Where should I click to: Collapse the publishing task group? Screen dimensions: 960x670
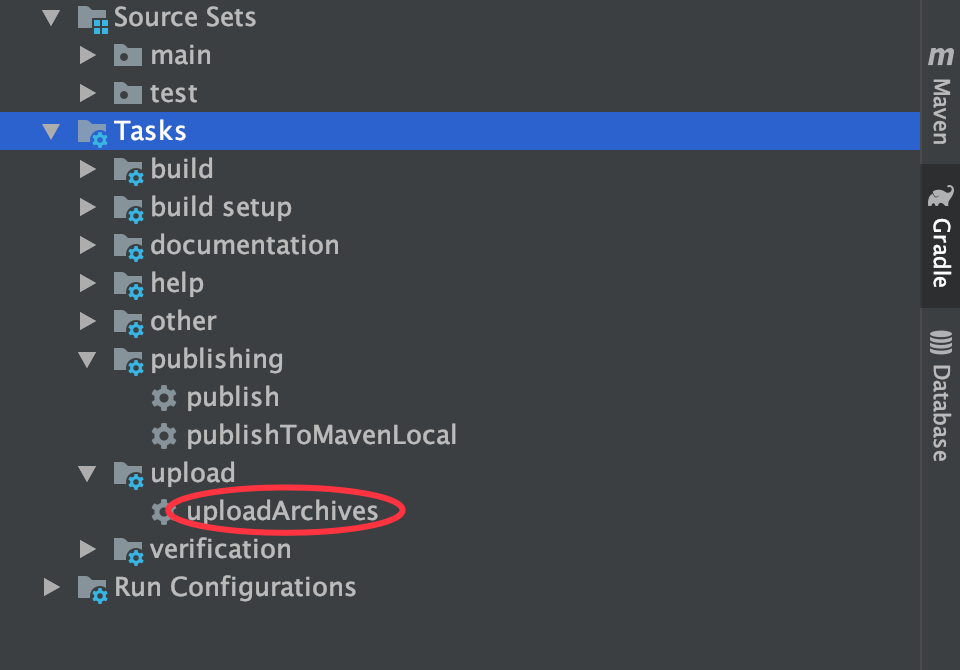pos(88,359)
